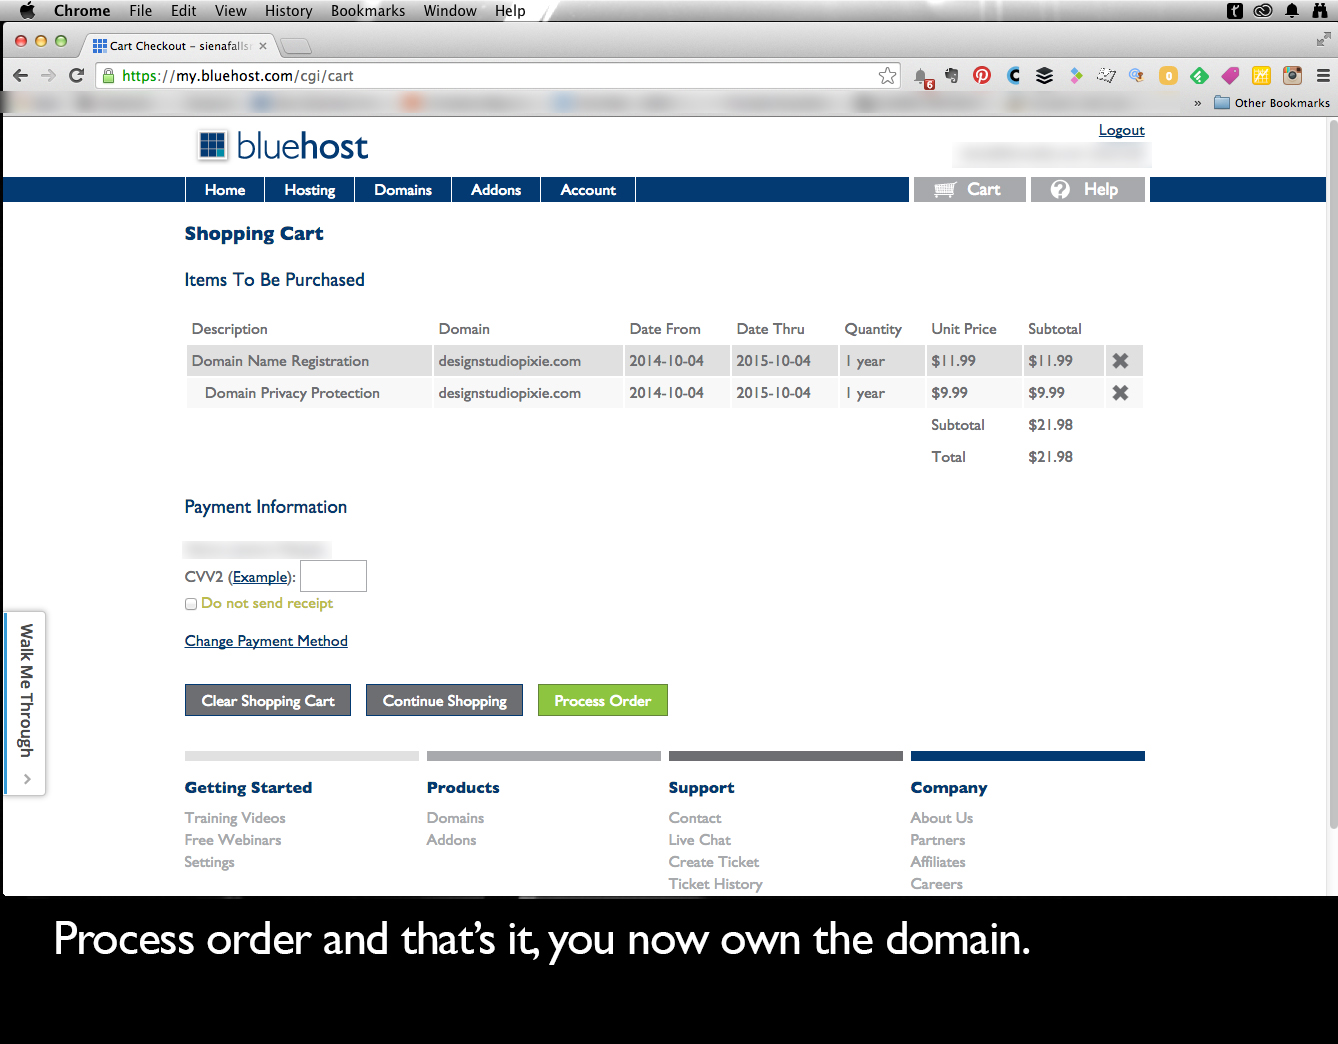The width and height of the screenshot is (1338, 1044).
Task: Click the page vertical scrollbar
Action: click(1332, 474)
